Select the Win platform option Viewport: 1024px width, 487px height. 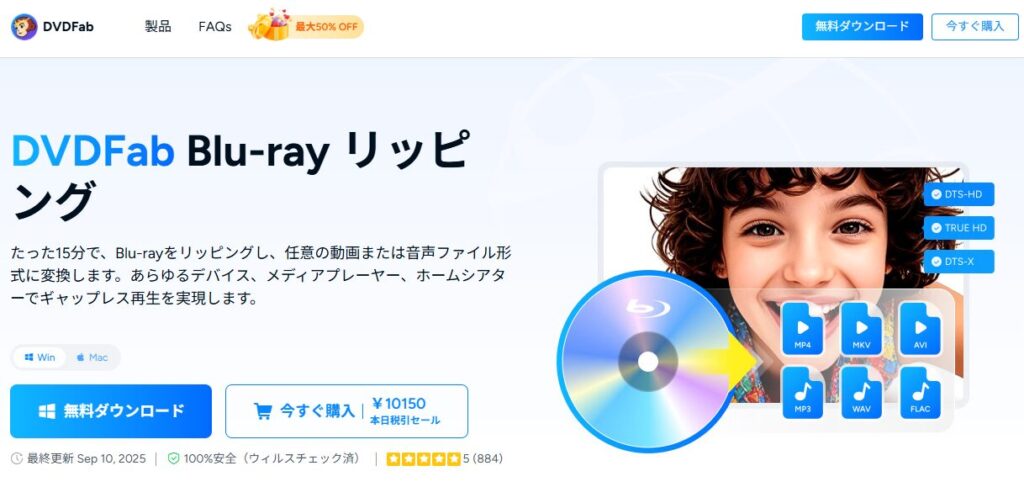[40, 357]
